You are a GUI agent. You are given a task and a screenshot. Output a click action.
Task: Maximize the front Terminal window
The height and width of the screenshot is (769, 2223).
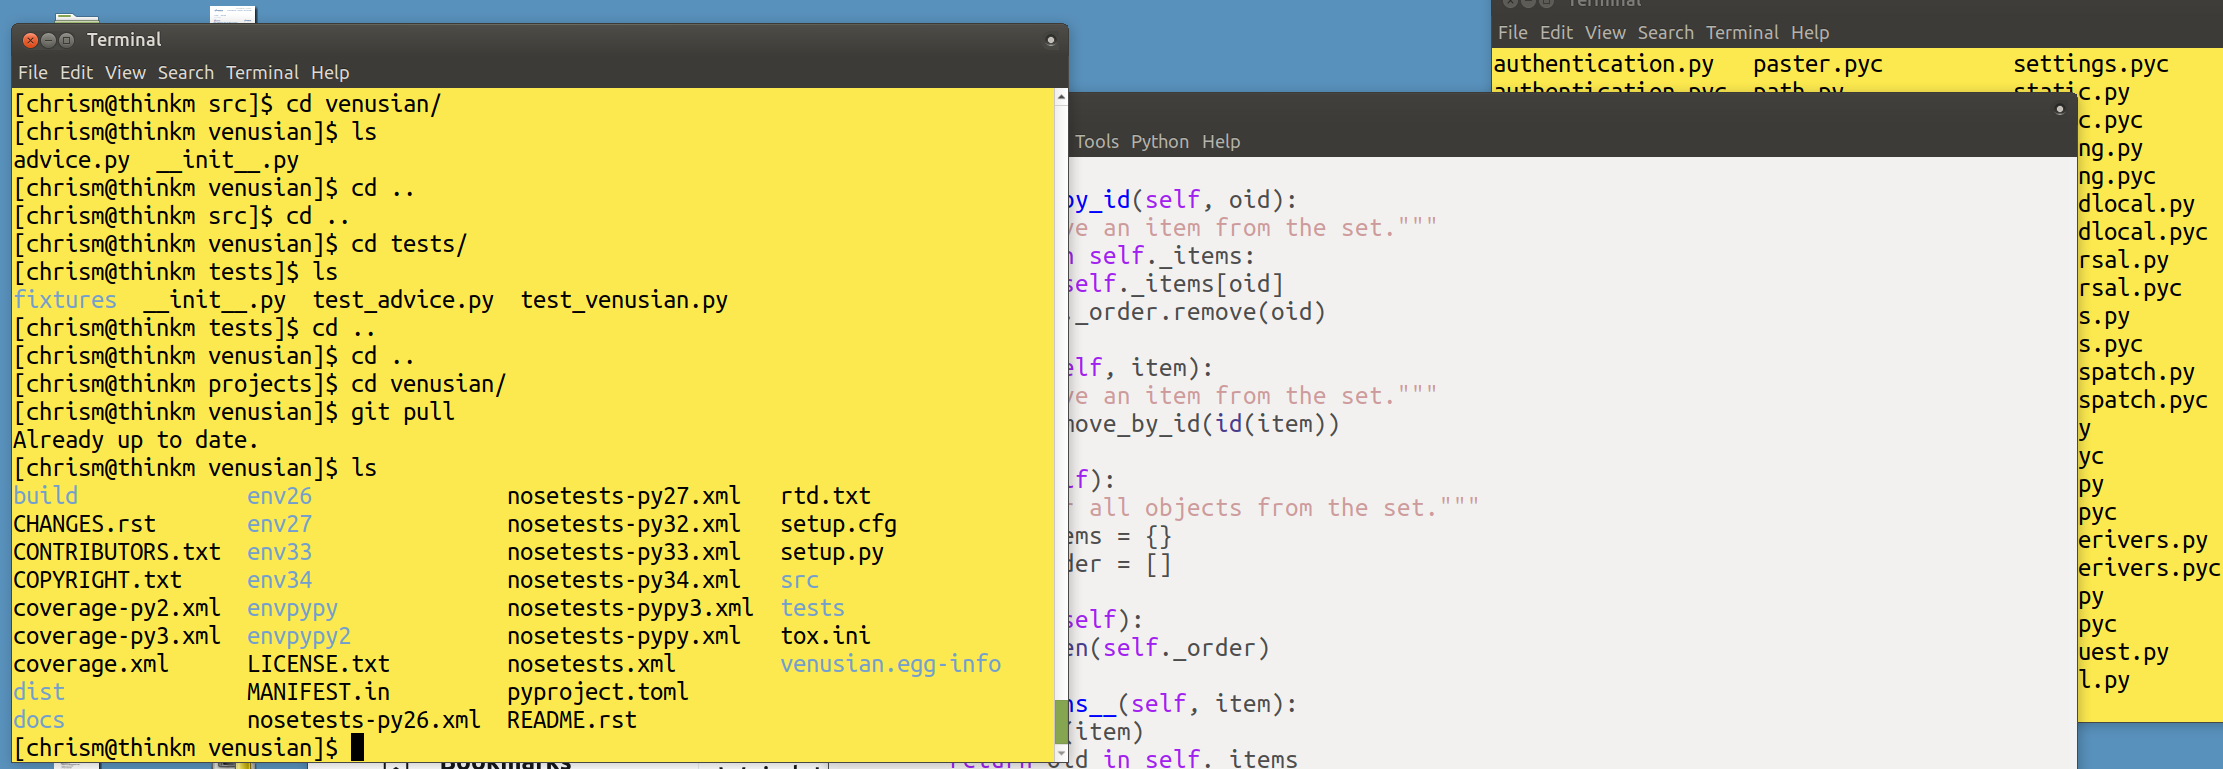pos(67,40)
